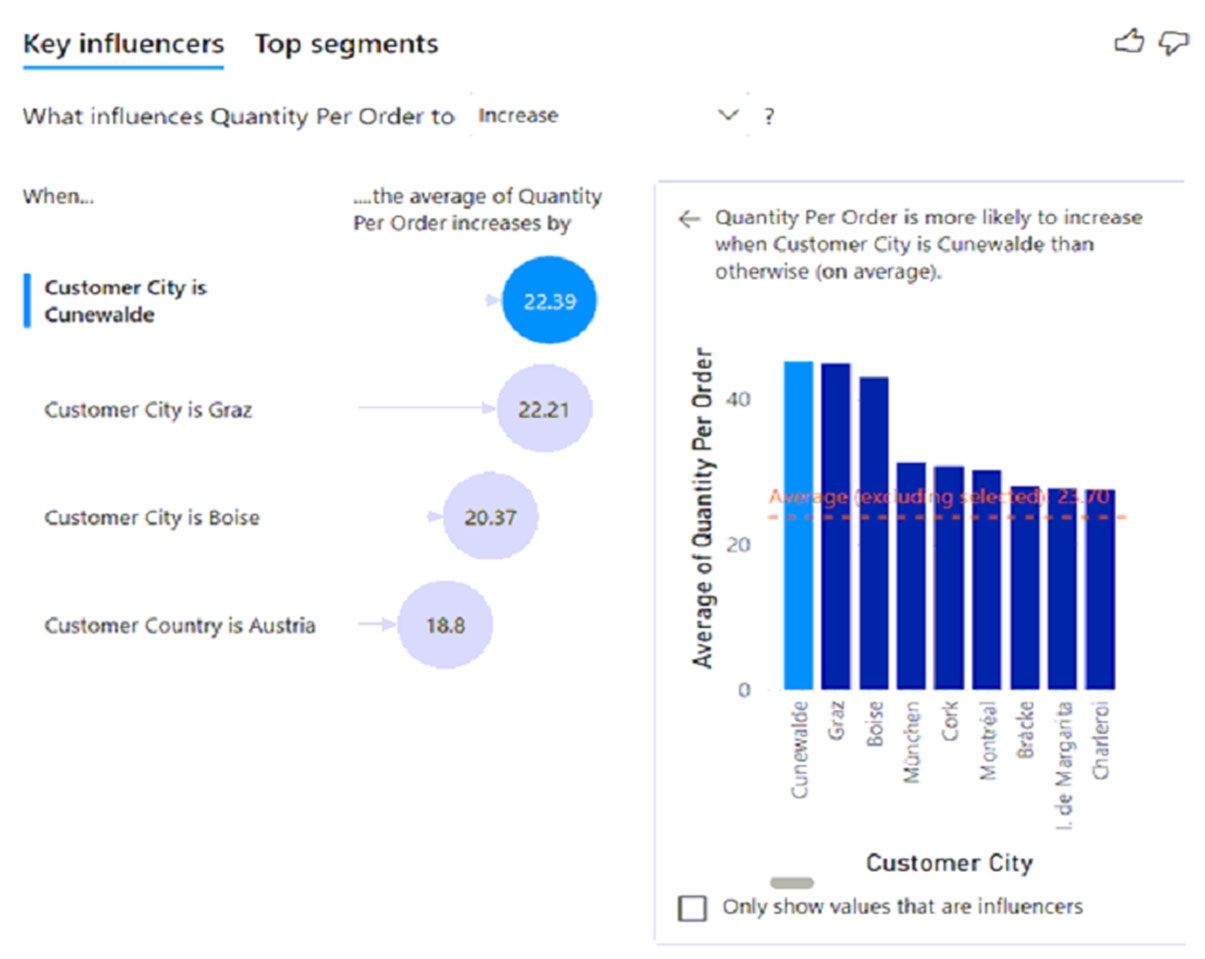Select the 22.21 Graz influencer bubble
This screenshot has height=959, width=1205.
pyautogui.click(x=544, y=409)
